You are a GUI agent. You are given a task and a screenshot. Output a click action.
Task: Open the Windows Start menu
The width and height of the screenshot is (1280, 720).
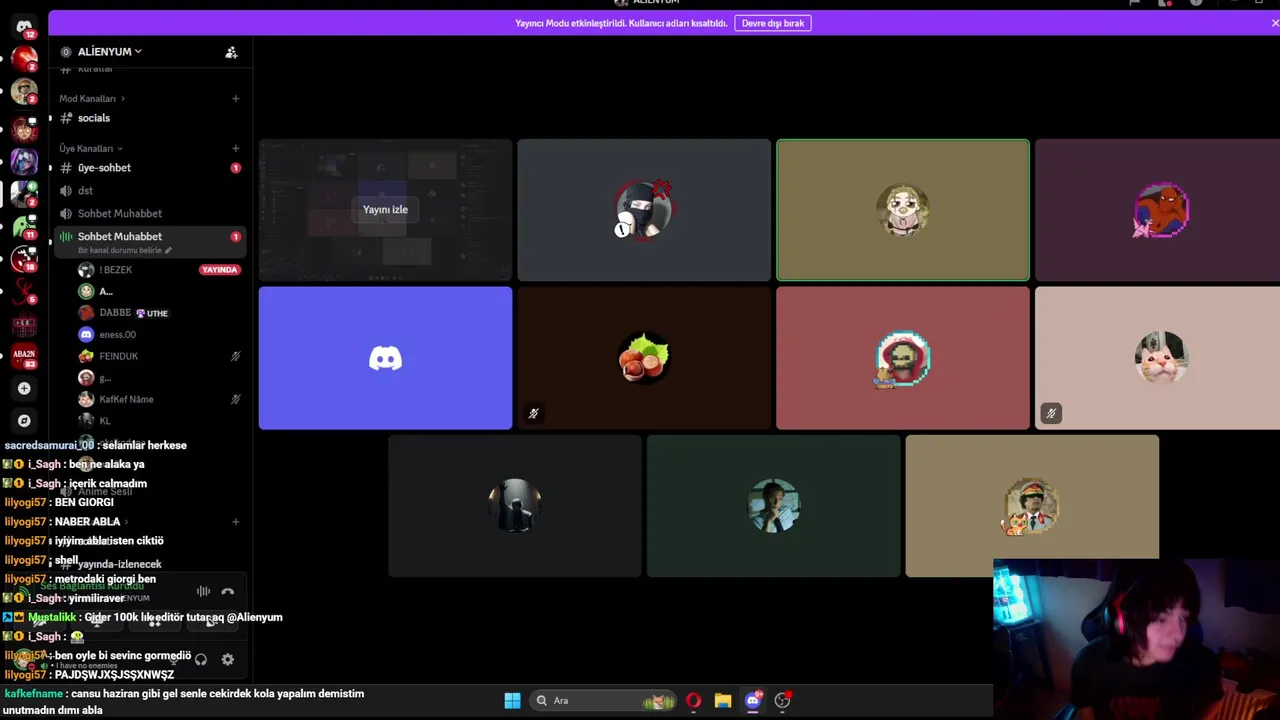point(512,701)
